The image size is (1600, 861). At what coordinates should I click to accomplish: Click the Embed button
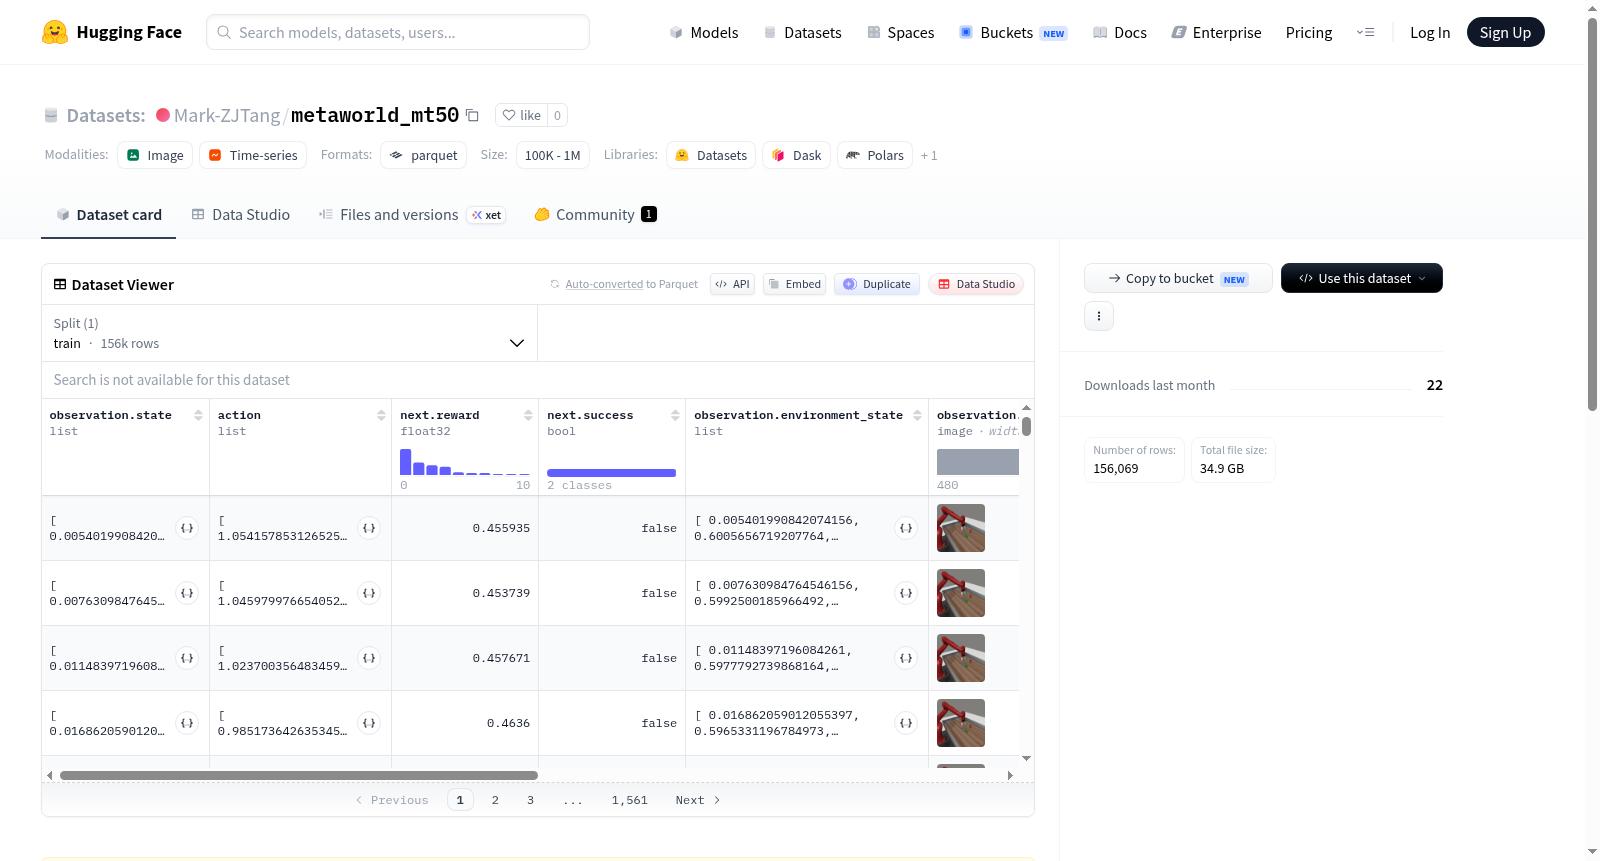tap(795, 284)
